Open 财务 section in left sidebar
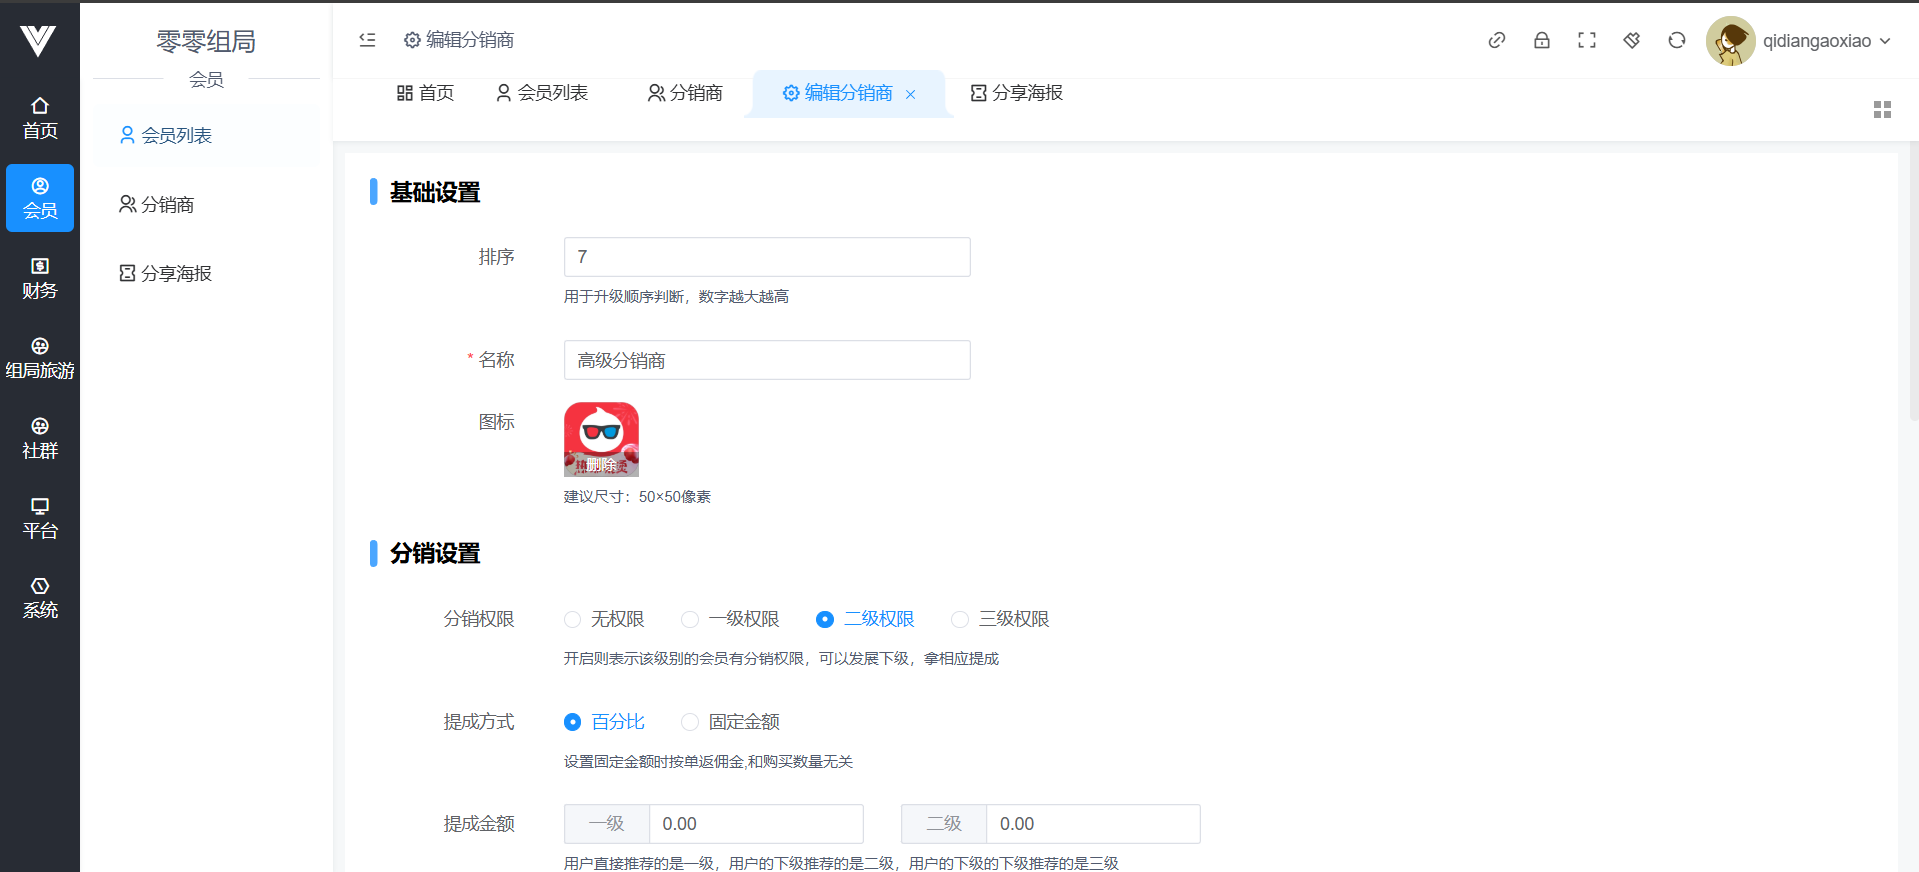This screenshot has width=1919, height=872. [40, 278]
